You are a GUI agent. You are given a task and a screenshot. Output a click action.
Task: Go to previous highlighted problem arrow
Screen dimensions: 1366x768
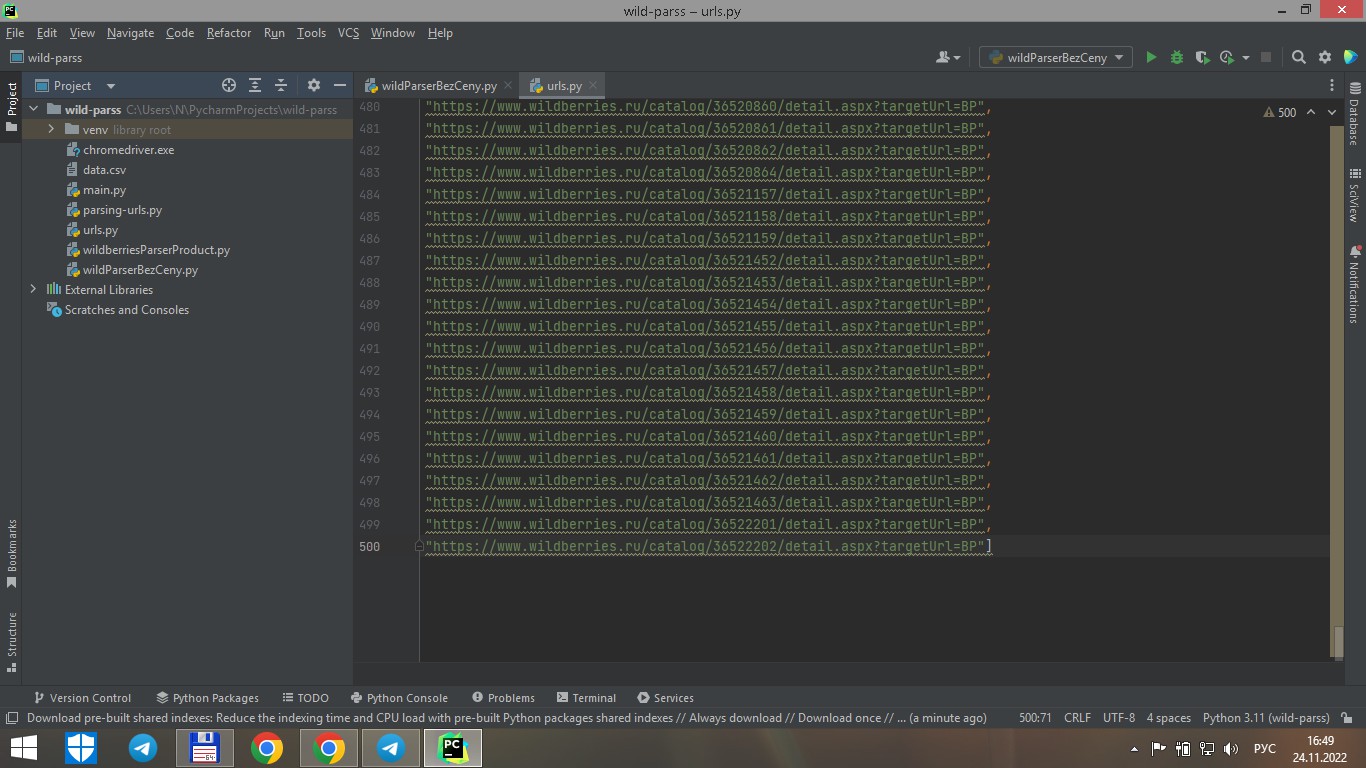[x=1311, y=112]
